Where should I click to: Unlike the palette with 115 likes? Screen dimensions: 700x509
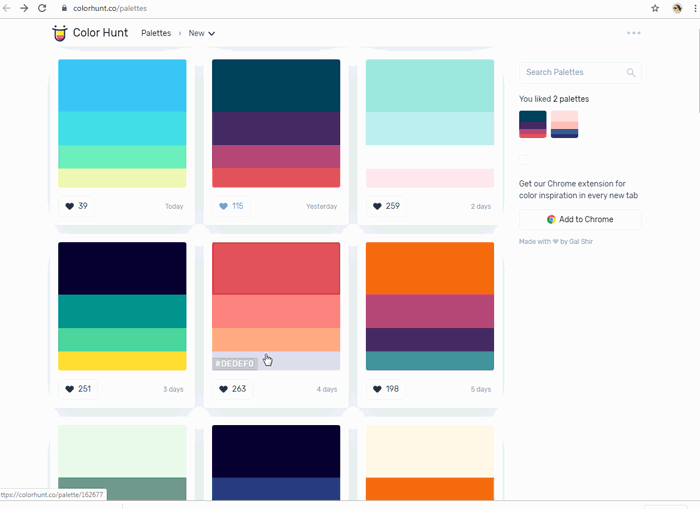pyautogui.click(x=230, y=206)
